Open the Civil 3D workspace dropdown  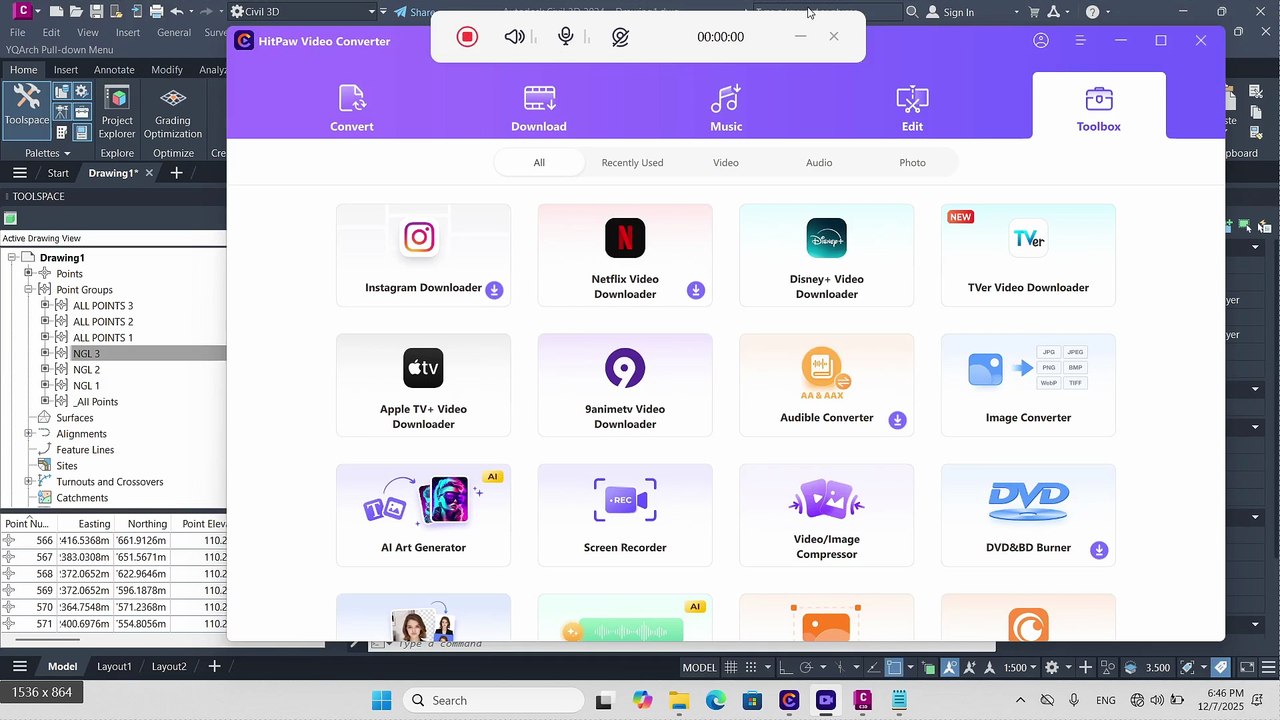[x=304, y=12]
